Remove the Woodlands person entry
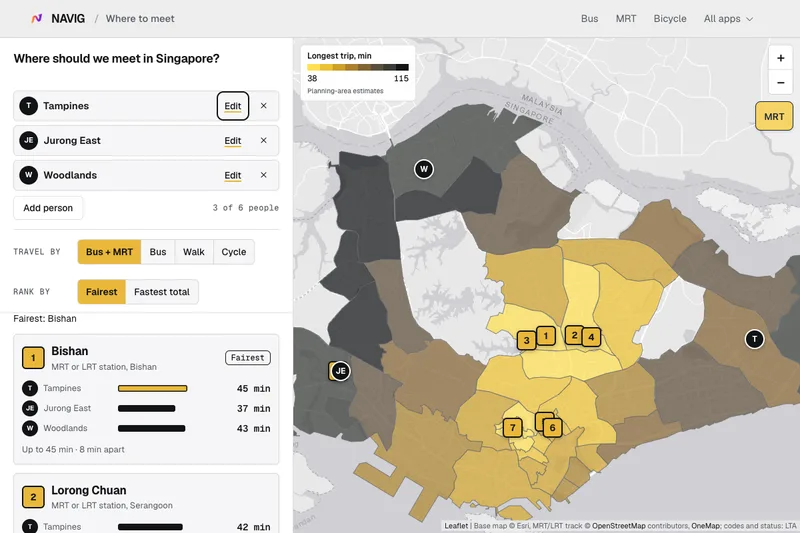This screenshot has width=800, height=533. [263, 175]
